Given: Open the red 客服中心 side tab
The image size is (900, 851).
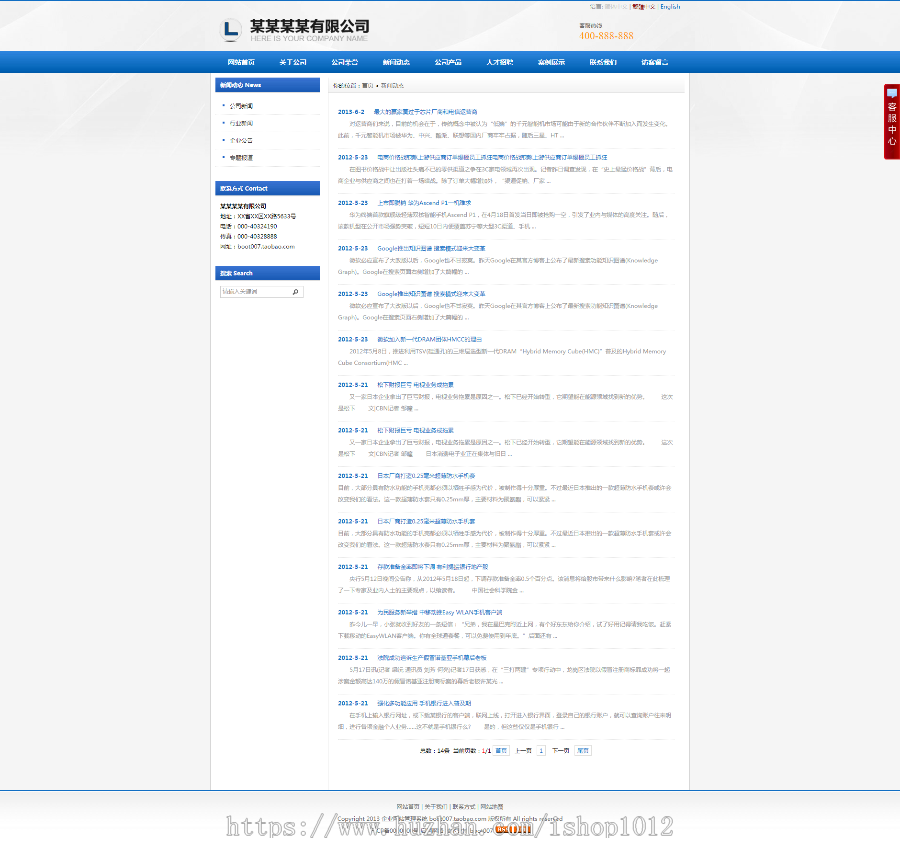Looking at the screenshot, I should [x=891, y=122].
